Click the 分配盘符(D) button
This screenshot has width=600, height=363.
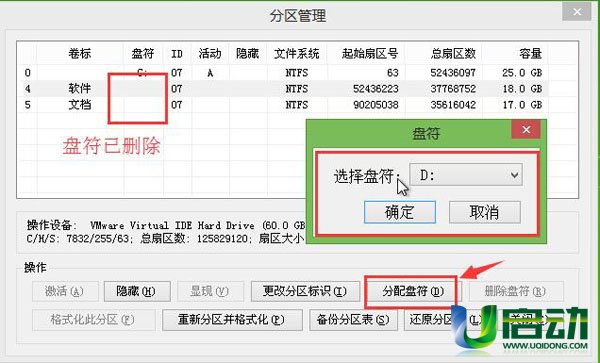coord(413,291)
